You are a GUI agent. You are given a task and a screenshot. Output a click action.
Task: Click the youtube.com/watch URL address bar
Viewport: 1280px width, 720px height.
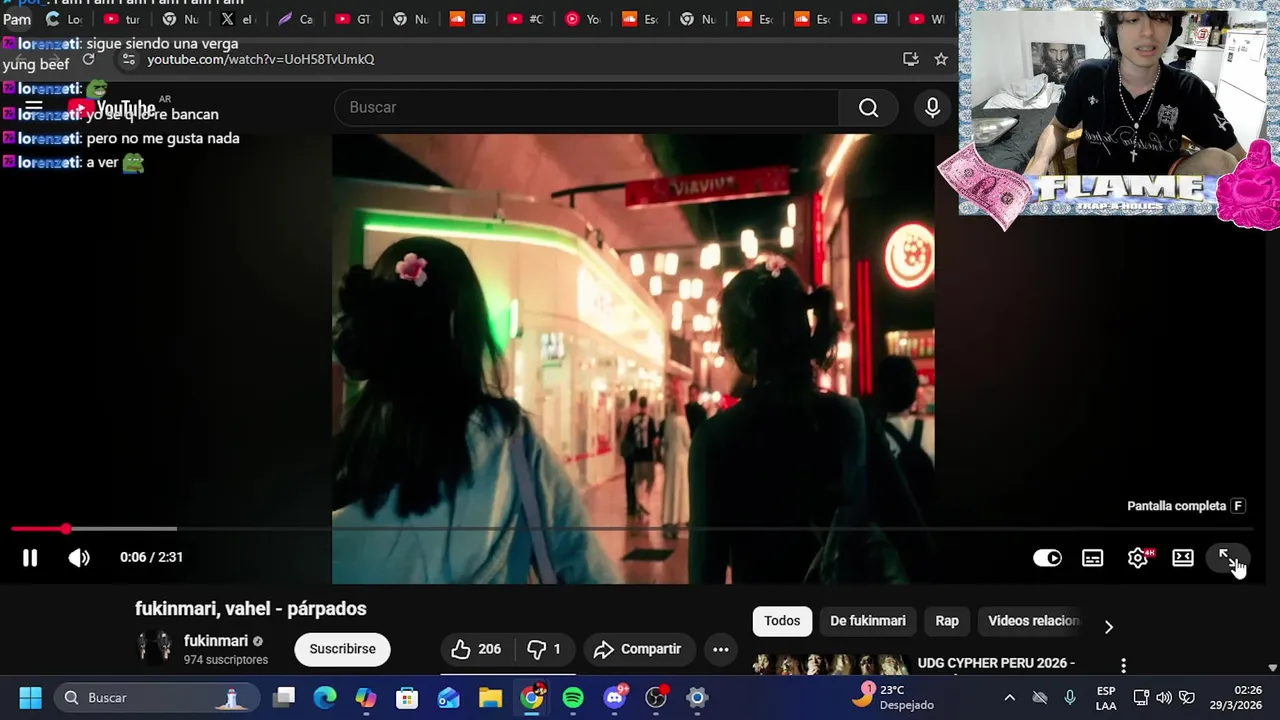coord(261,59)
